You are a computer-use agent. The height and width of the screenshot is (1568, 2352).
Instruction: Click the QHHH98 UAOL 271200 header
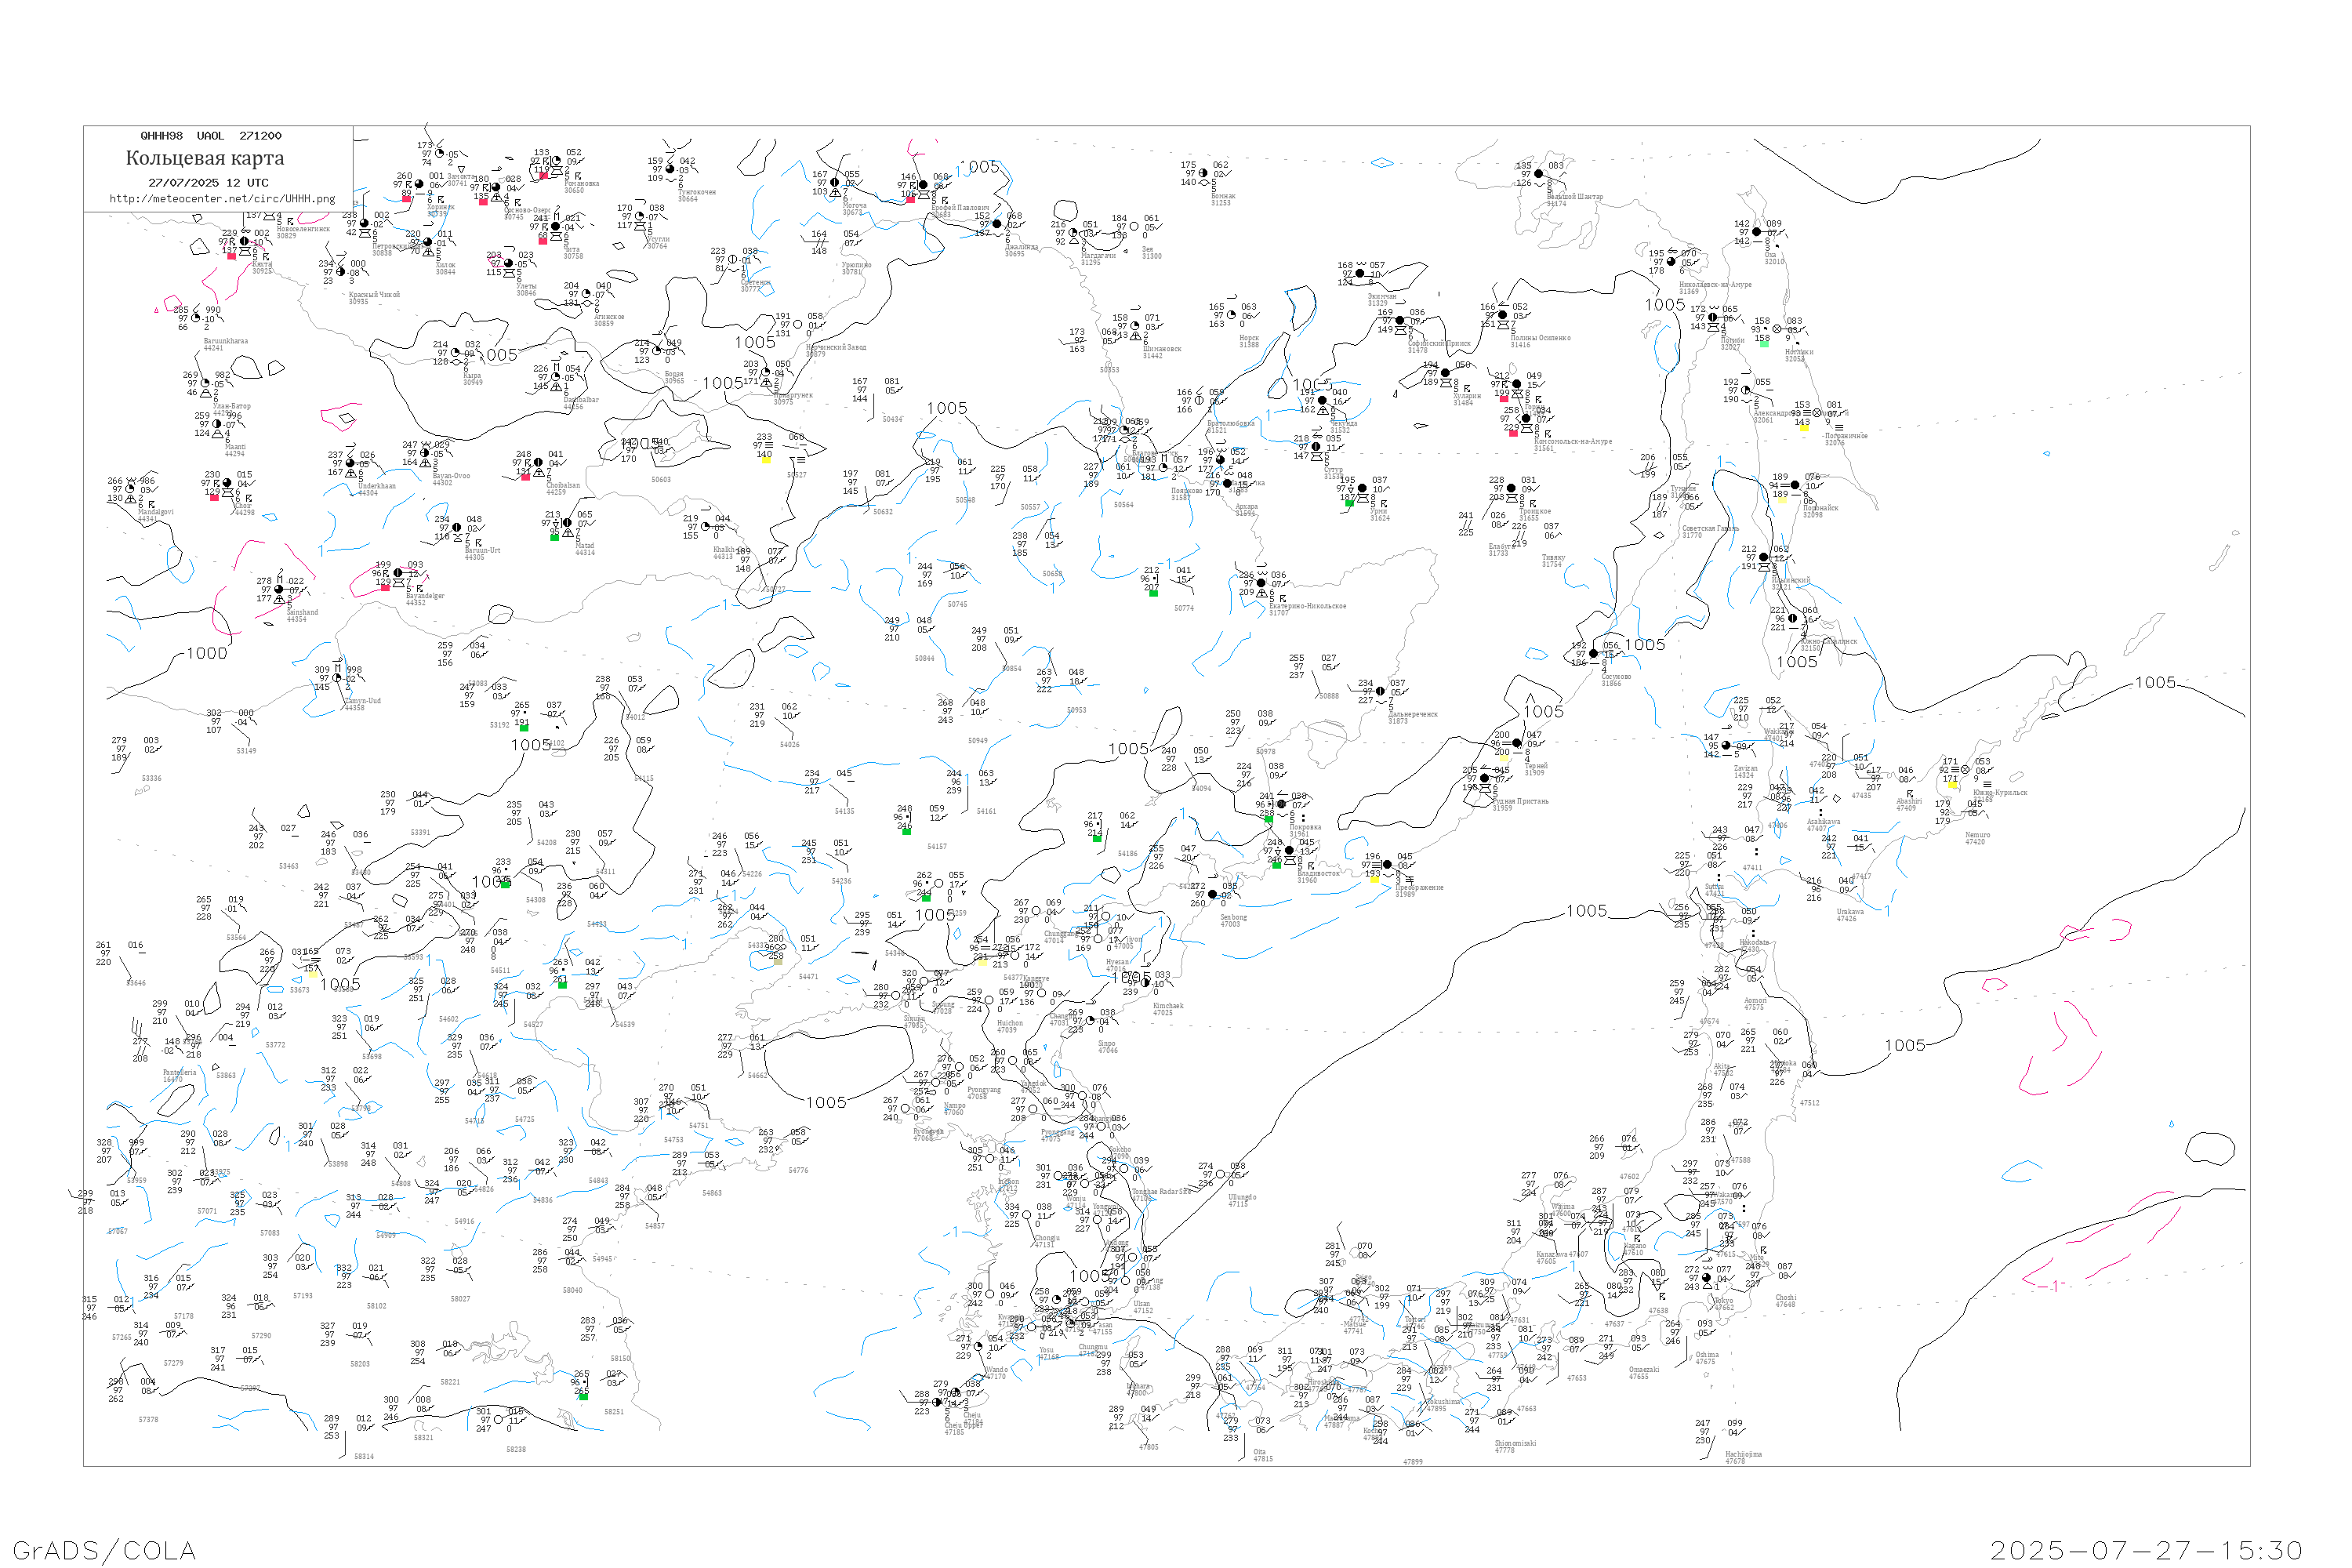[211, 136]
